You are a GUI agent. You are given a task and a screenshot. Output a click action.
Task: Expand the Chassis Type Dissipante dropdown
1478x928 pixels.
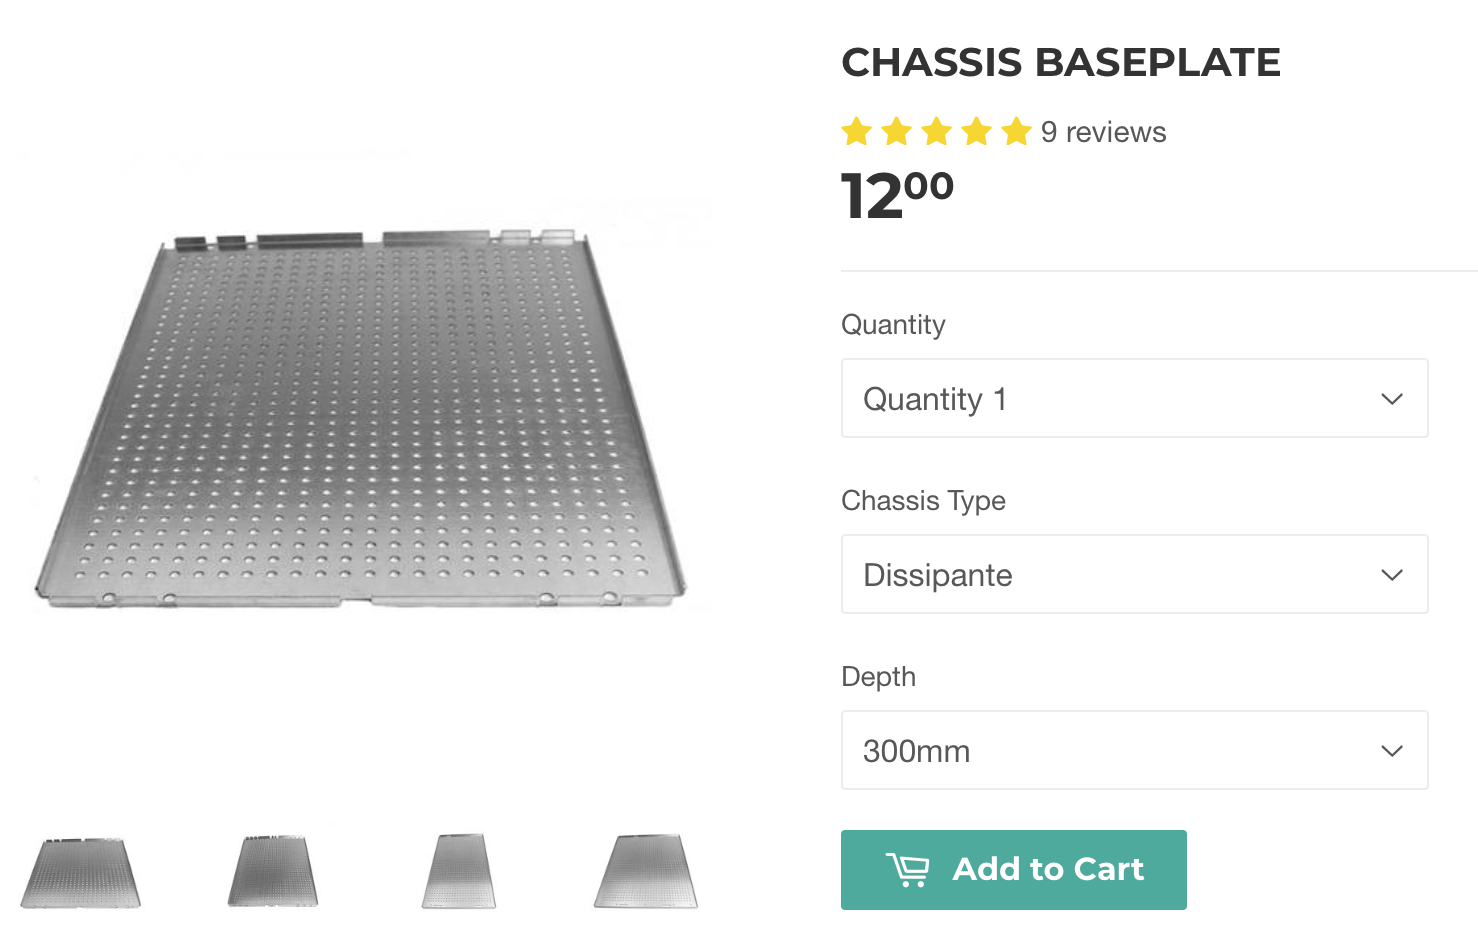[1134, 574]
